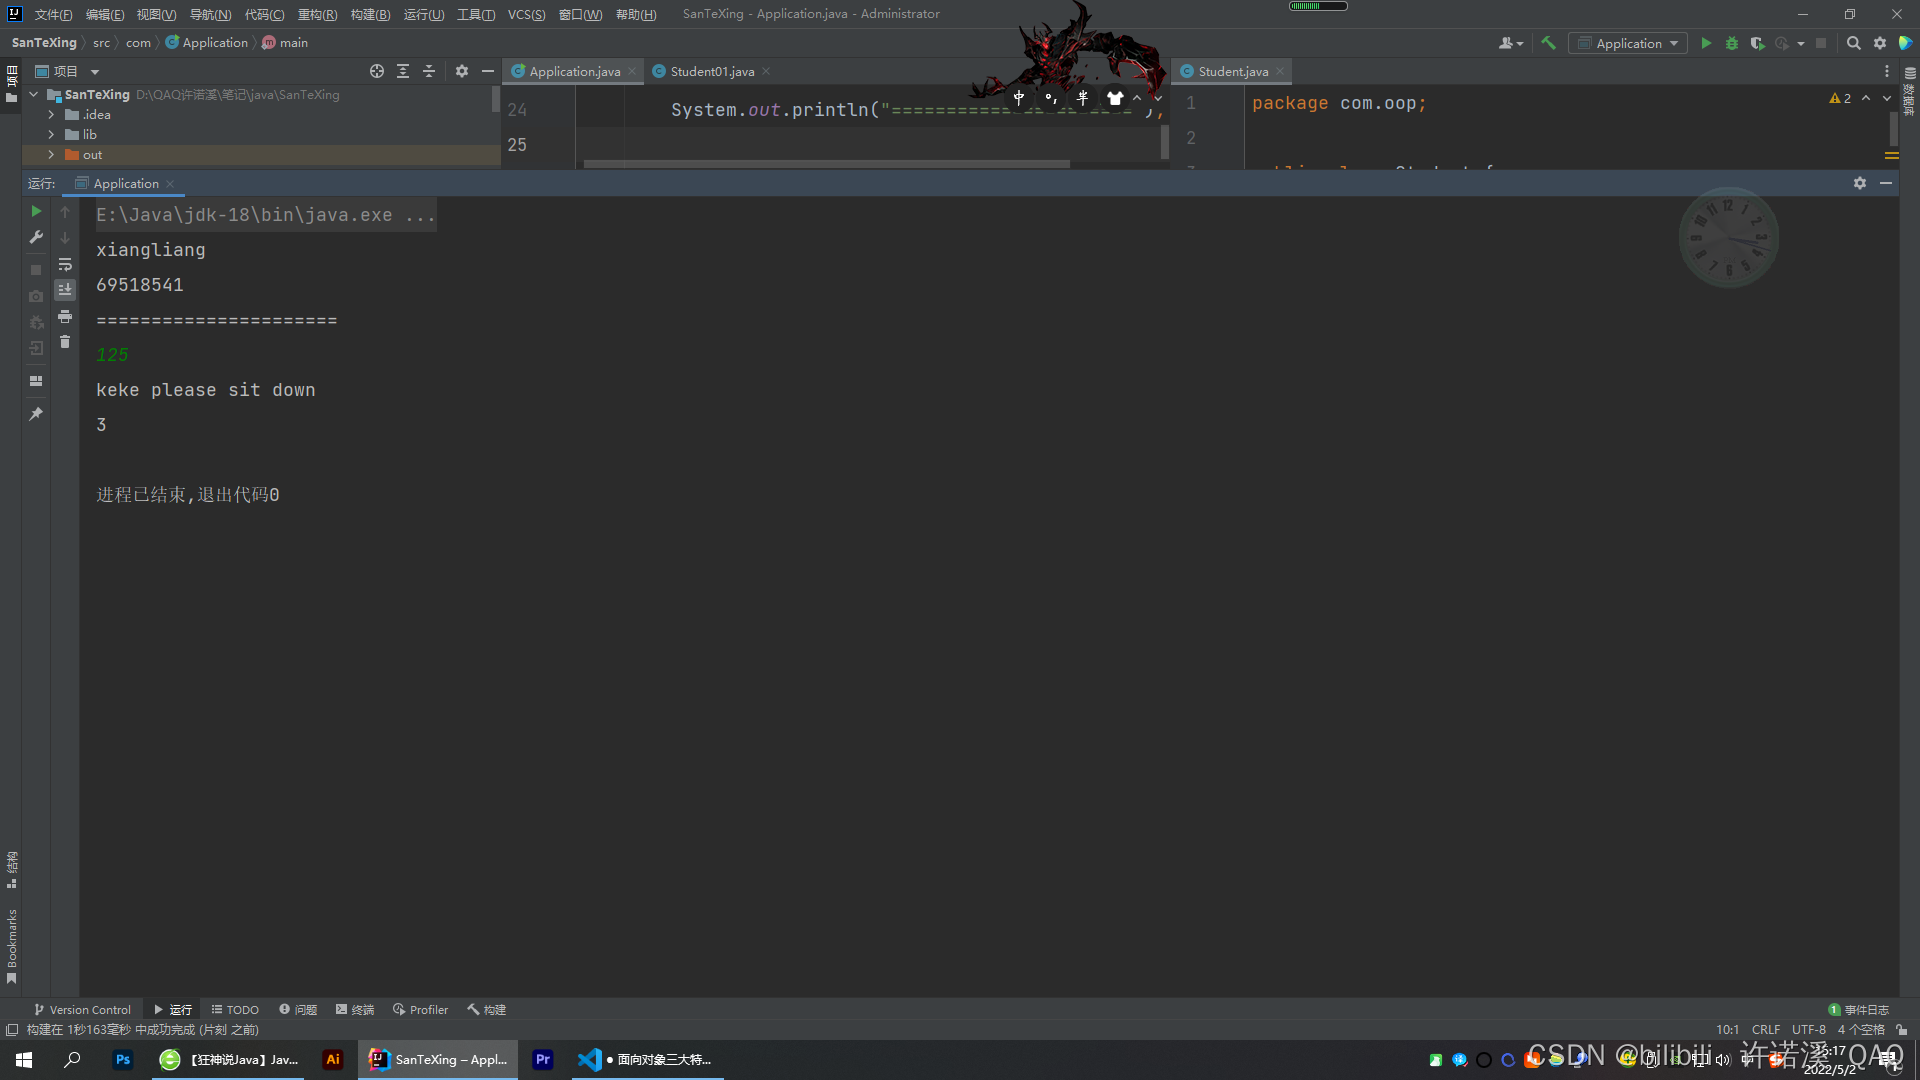Screen dimensions: 1920x1080
Task: Expand the .idea folder node
Action: (51, 115)
